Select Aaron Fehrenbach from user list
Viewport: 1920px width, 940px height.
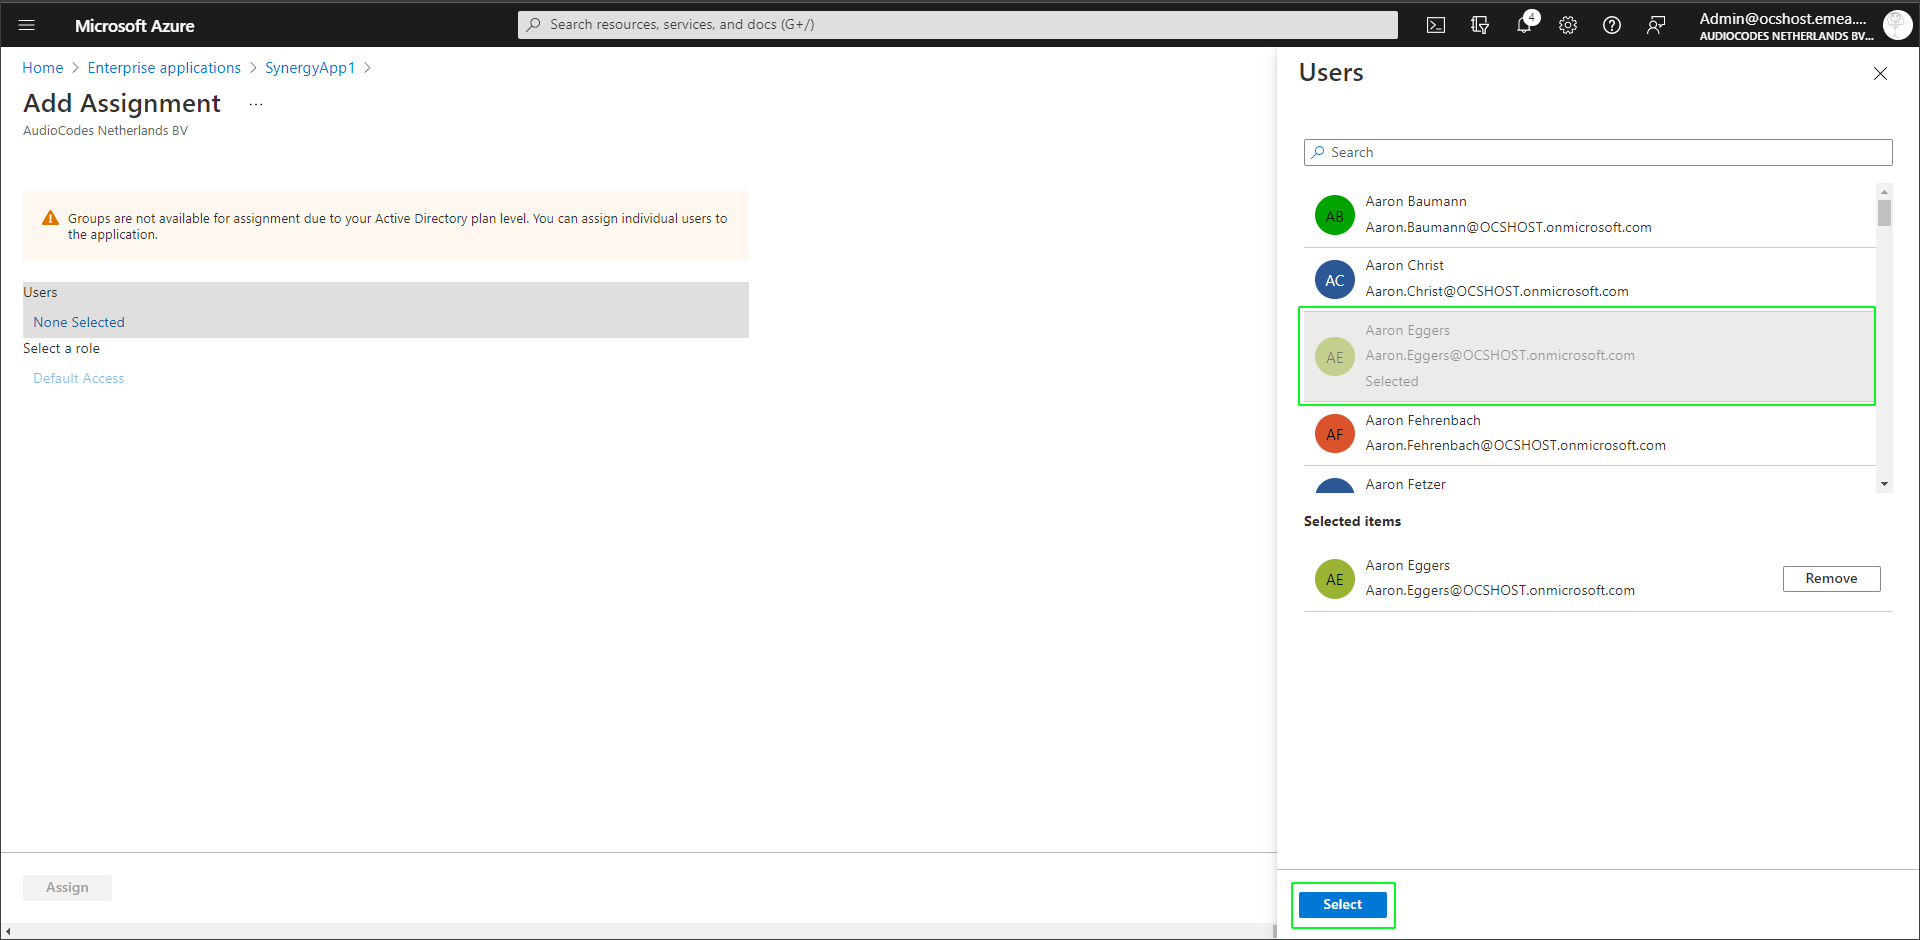coord(1590,433)
